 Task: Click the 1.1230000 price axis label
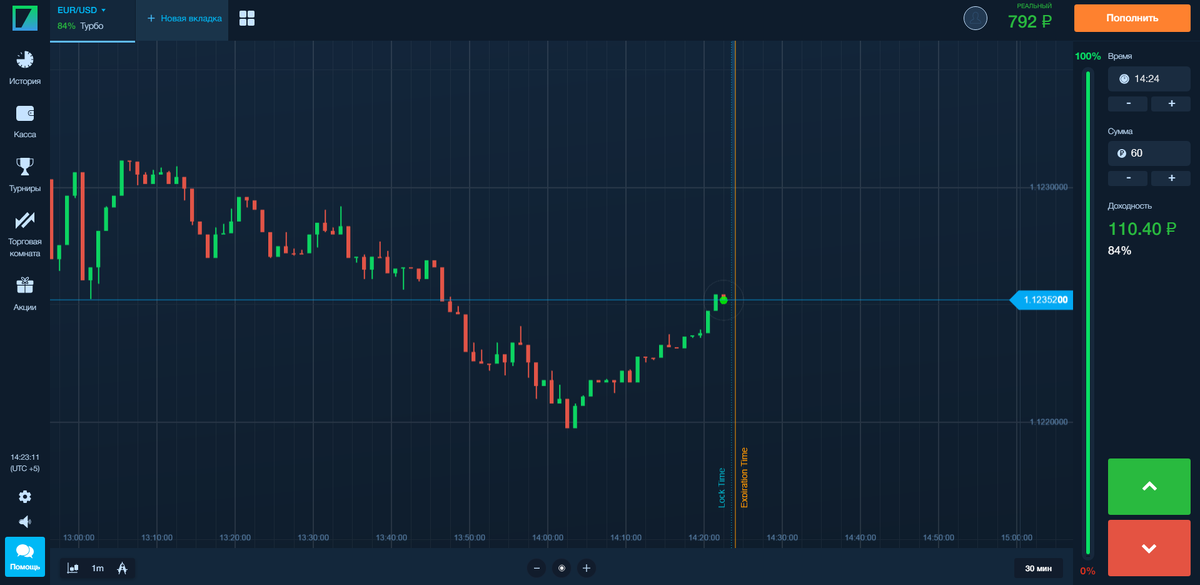click(x=1049, y=187)
